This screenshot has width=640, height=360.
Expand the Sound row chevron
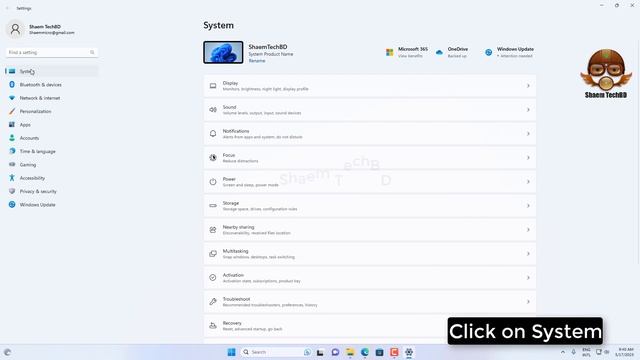click(528, 110)
